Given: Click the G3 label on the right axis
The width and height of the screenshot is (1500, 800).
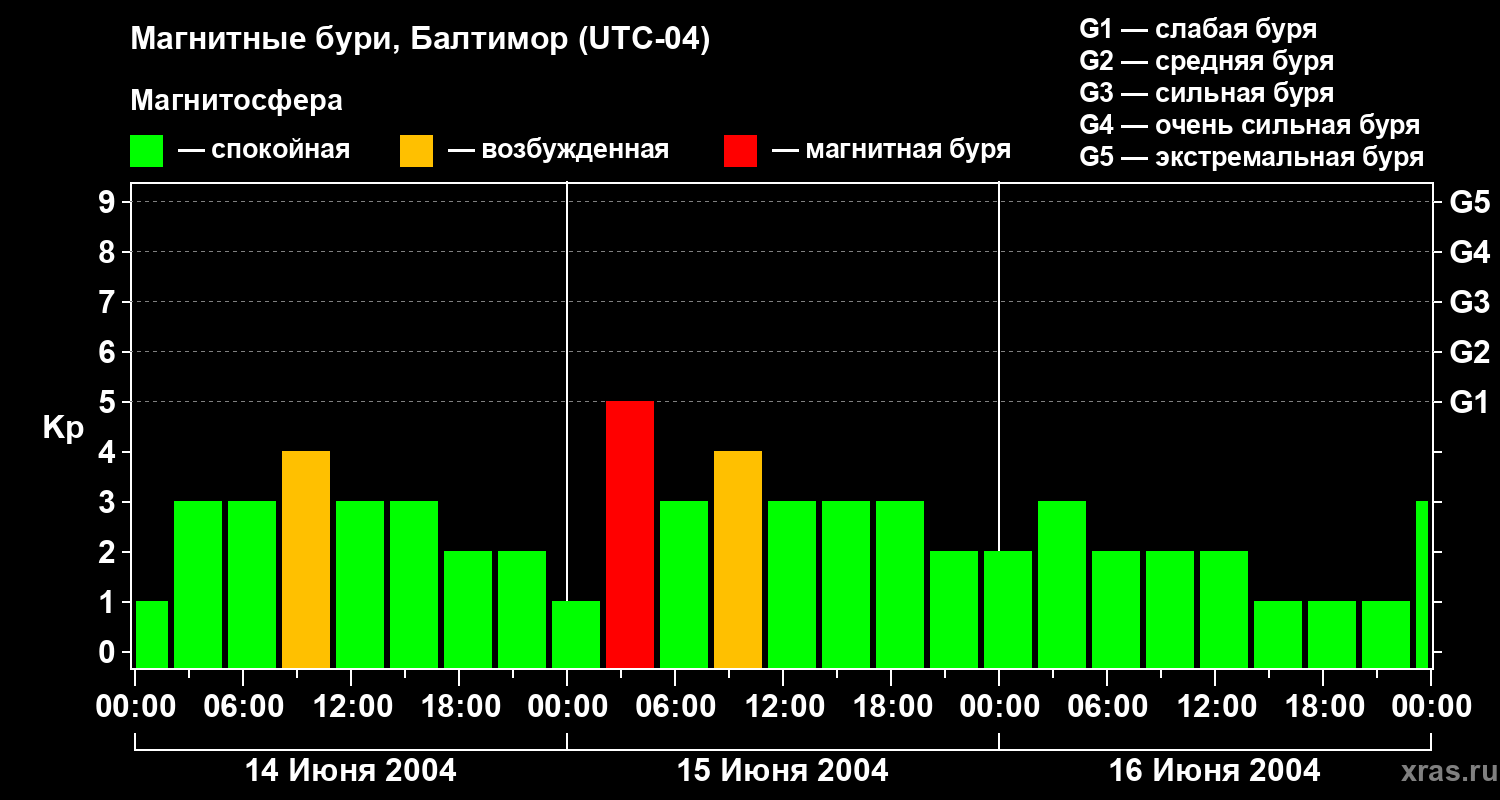Looking at the screenshot, I should 1469,302.
